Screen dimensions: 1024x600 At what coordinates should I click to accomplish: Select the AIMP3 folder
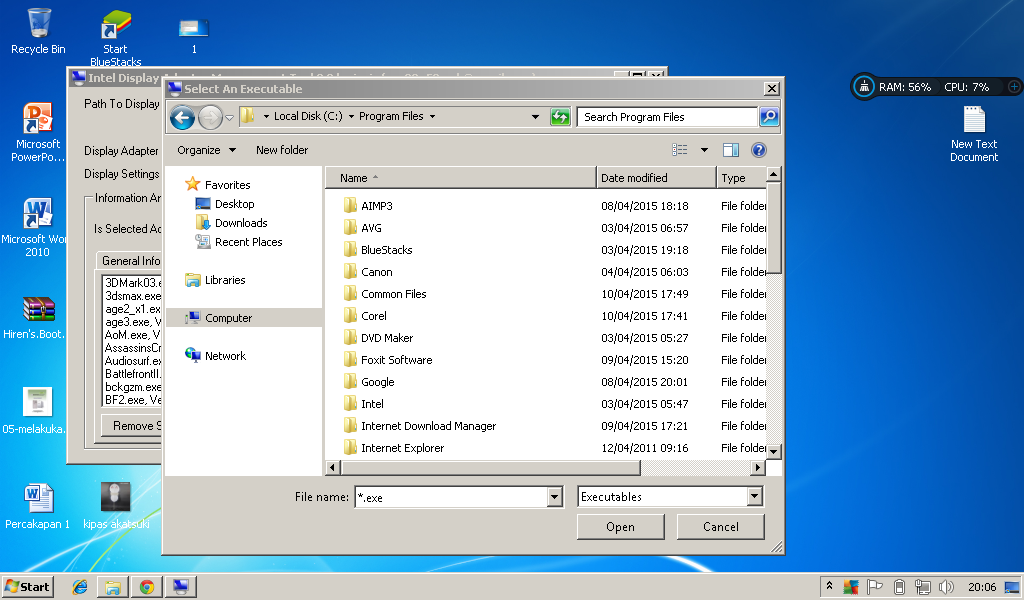click(x=368, y=206)
